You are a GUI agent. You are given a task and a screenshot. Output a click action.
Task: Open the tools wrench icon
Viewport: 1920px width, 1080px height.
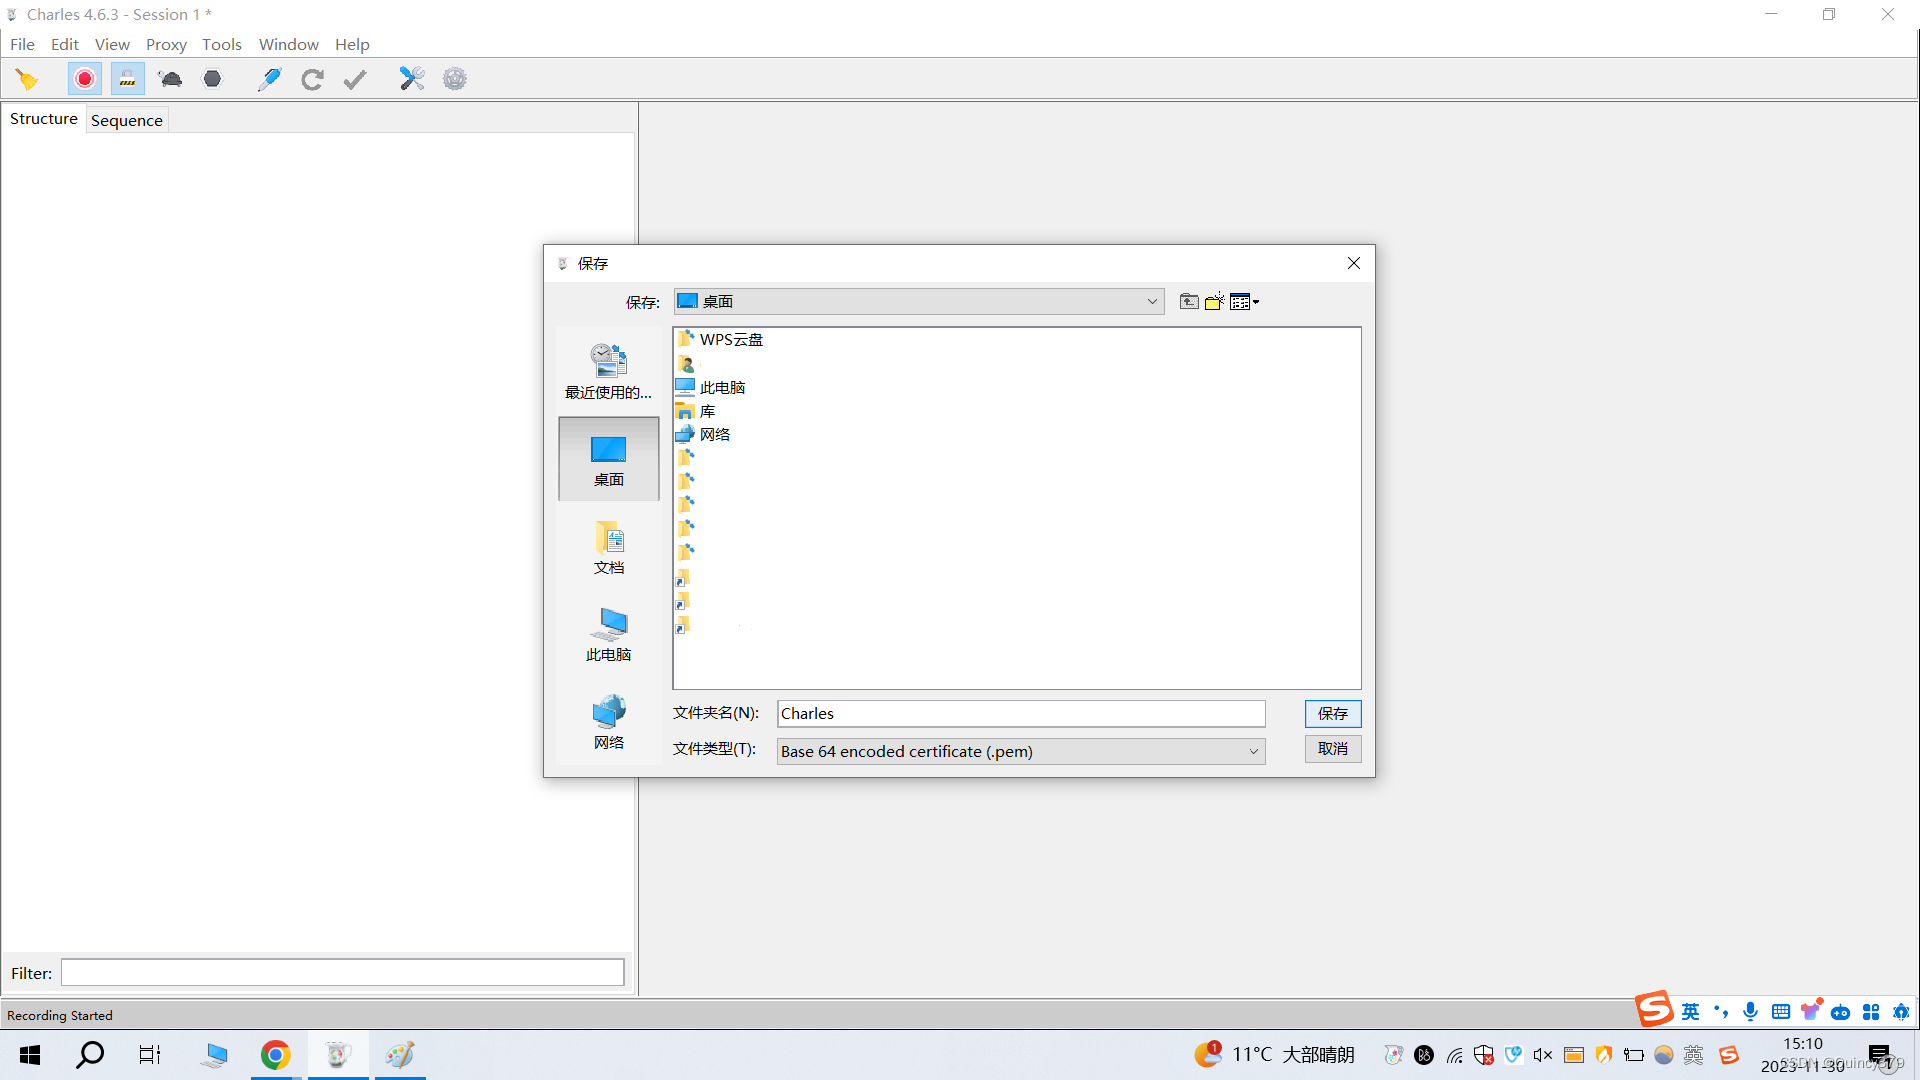coord(412,79)
